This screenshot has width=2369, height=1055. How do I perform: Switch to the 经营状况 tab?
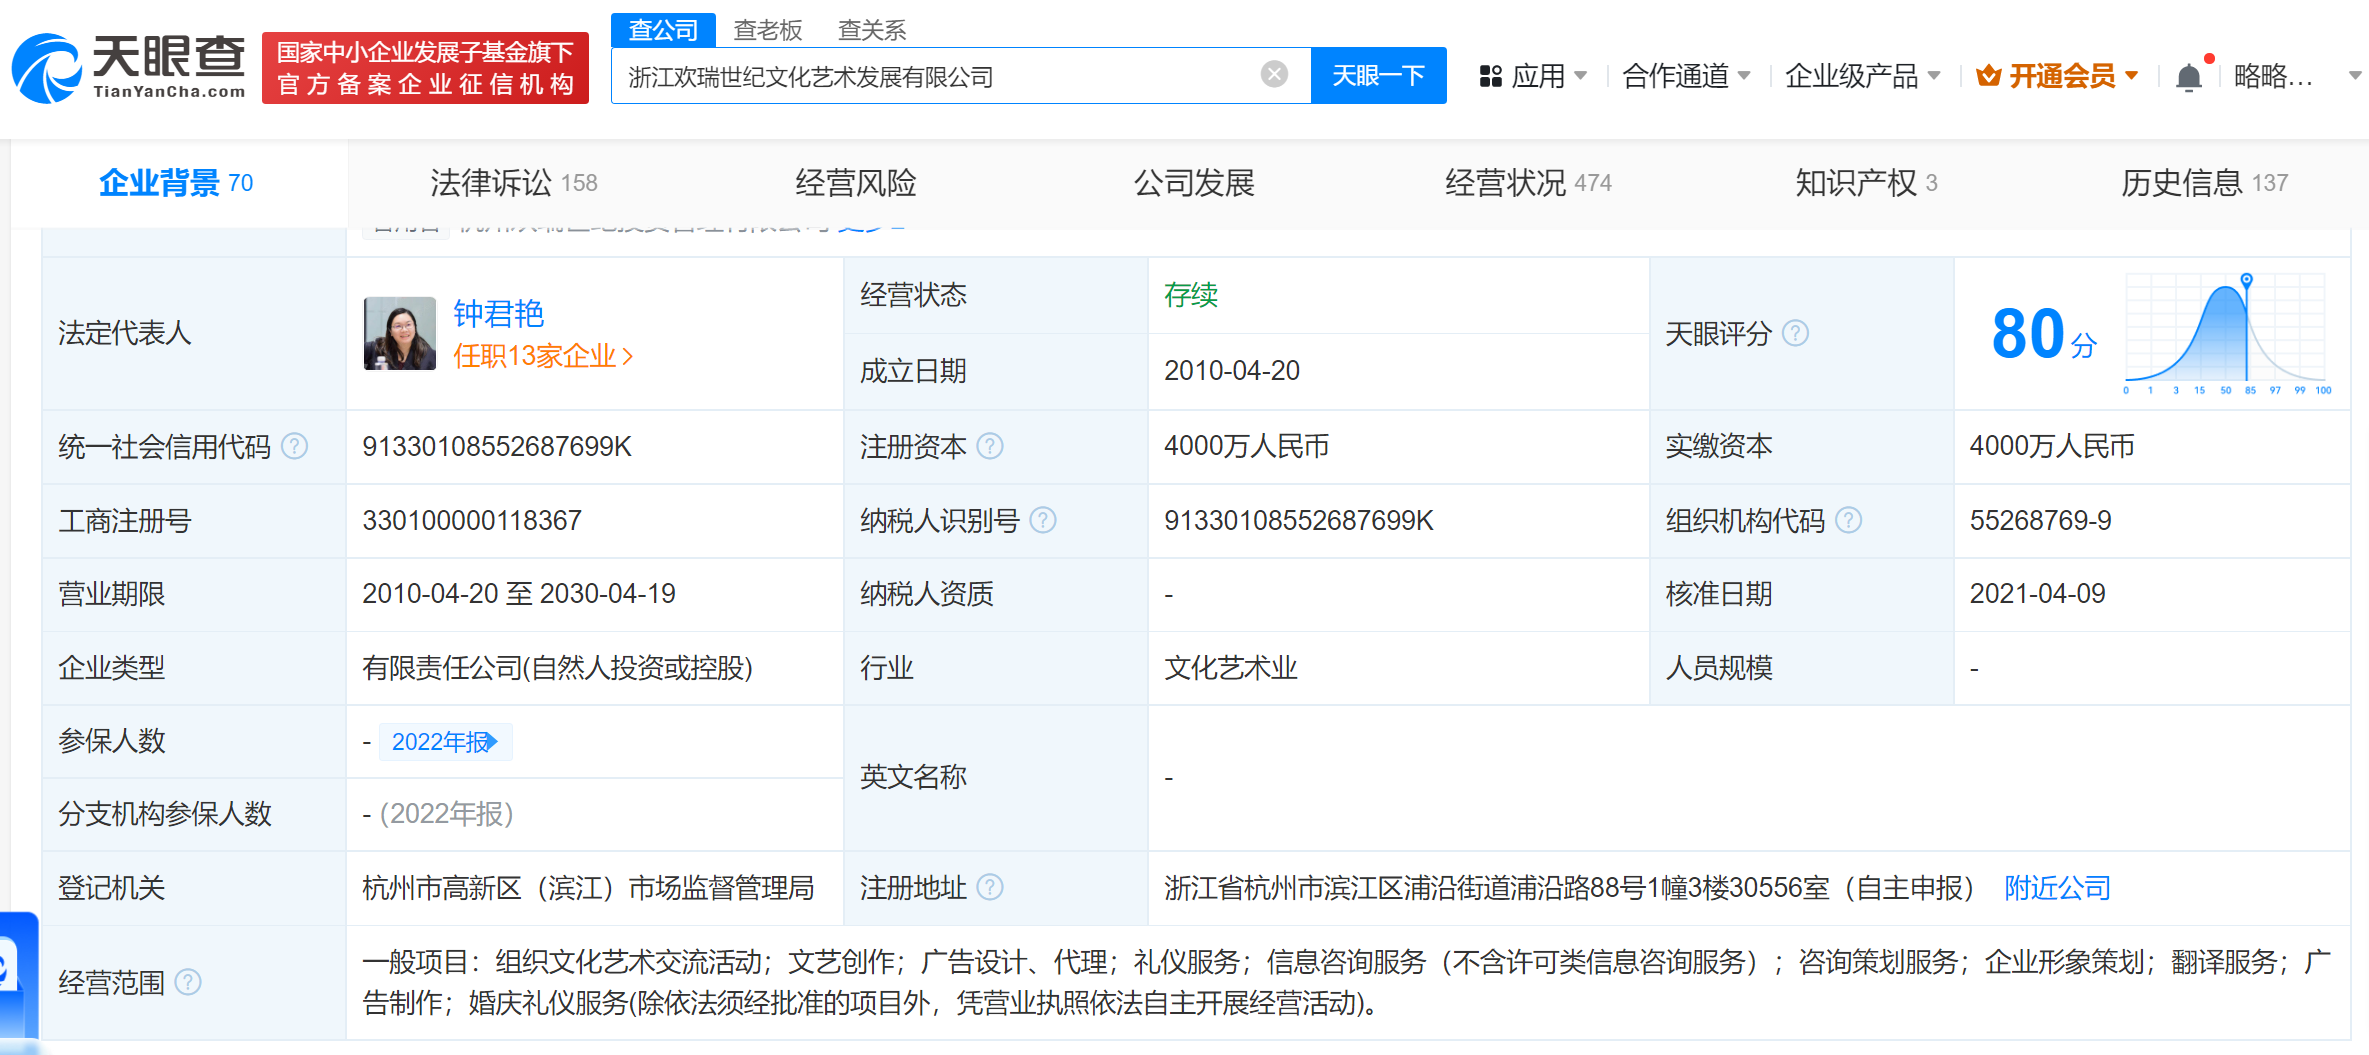tap(1528, 183)
